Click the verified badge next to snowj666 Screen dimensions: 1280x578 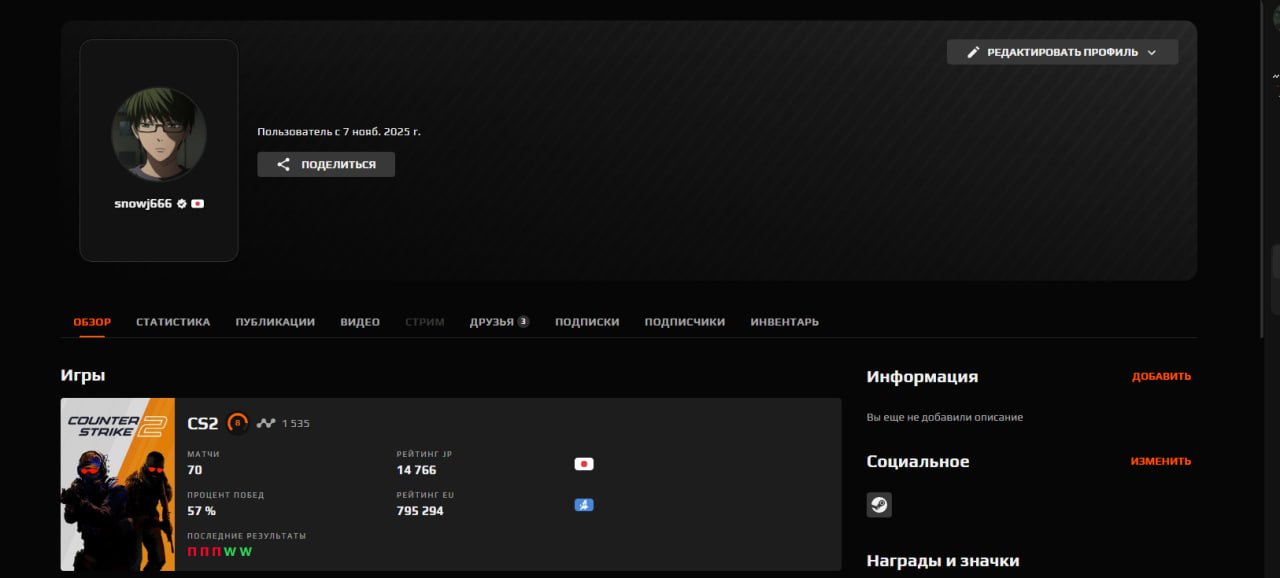tap(182, 204)
